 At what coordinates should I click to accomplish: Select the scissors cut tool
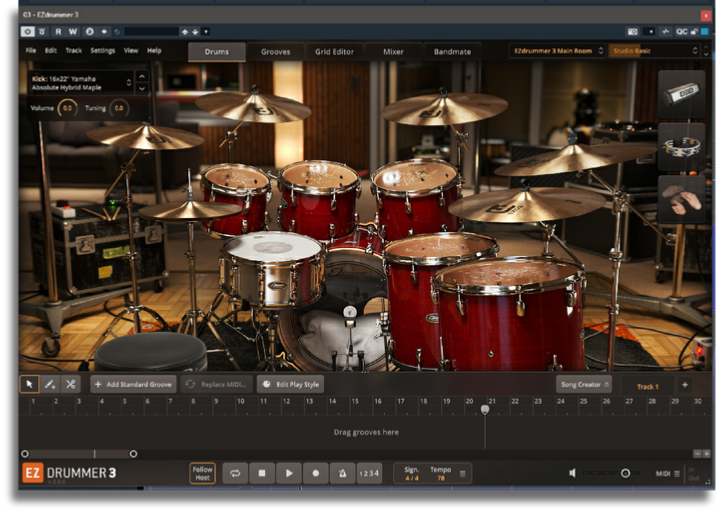[x=70, y=384]
